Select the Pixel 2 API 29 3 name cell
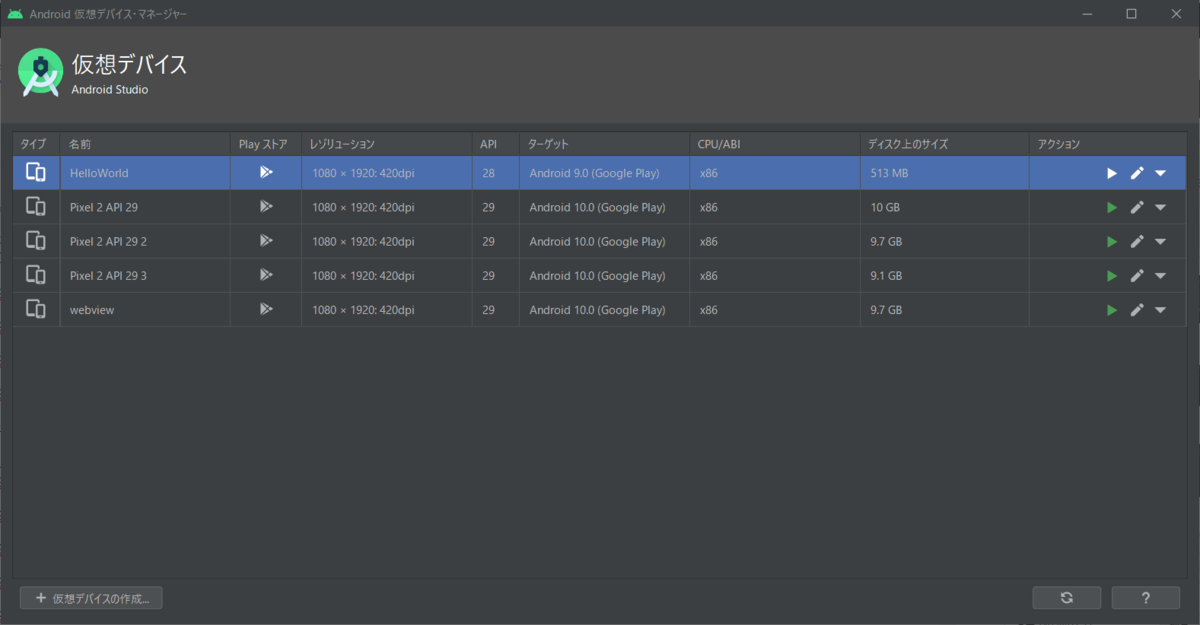Viewport: 1200px width, 625px height. pyautogui.click(x=145, y=276)
